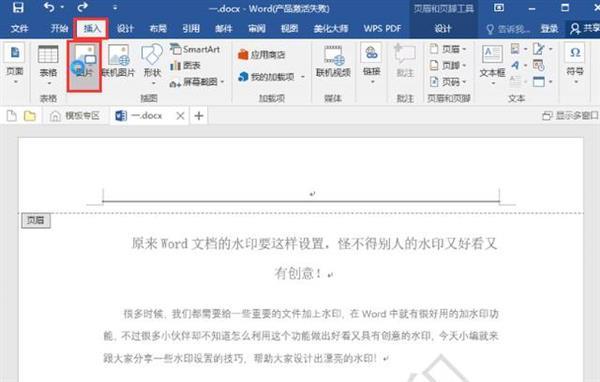This screenshot has width=600, height=382.
Task: Open the 审阅 (Review) tab
Action: click(x=257, y=28)
